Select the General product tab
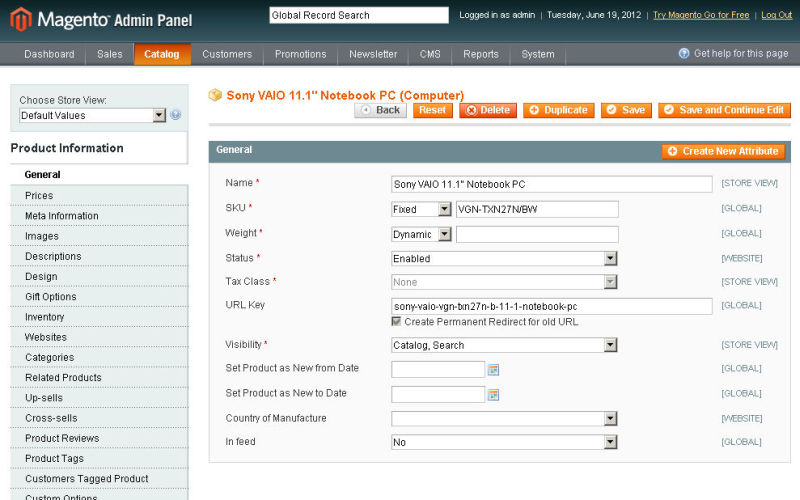800x500 pixels. click(x=99, y=174)
